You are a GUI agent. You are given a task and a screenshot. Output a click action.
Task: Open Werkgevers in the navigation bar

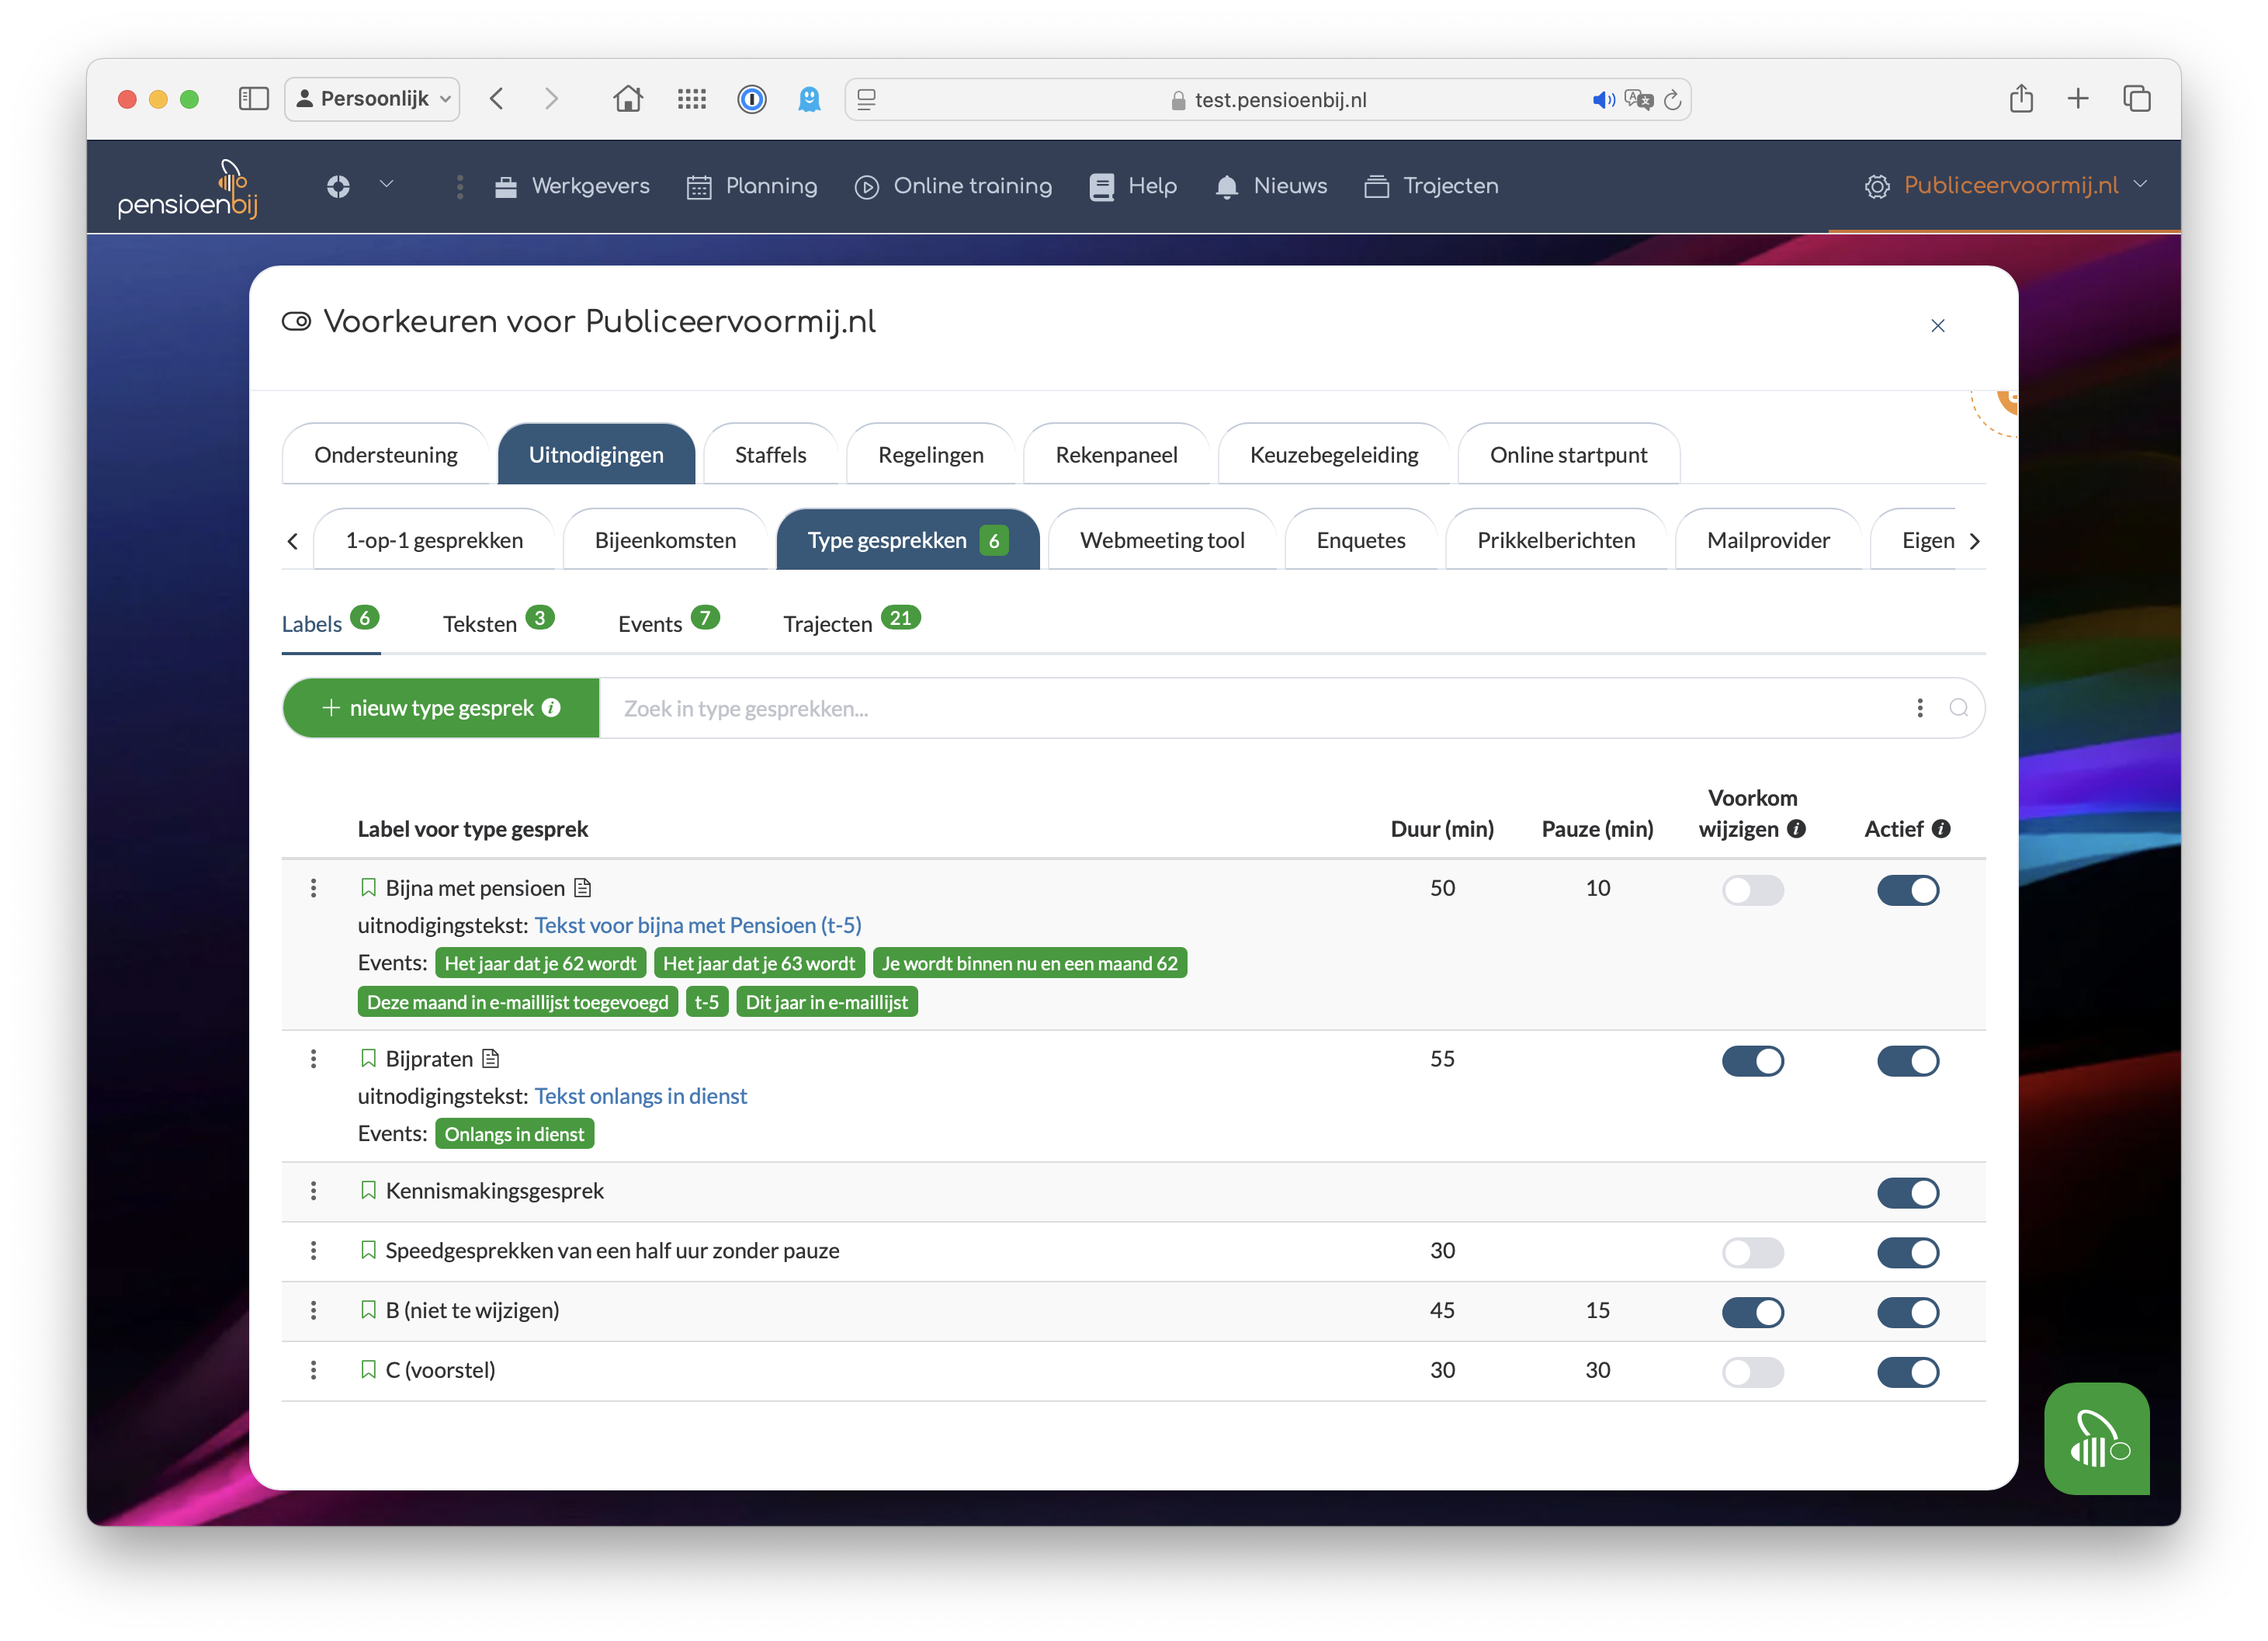[x=572, y=186]
